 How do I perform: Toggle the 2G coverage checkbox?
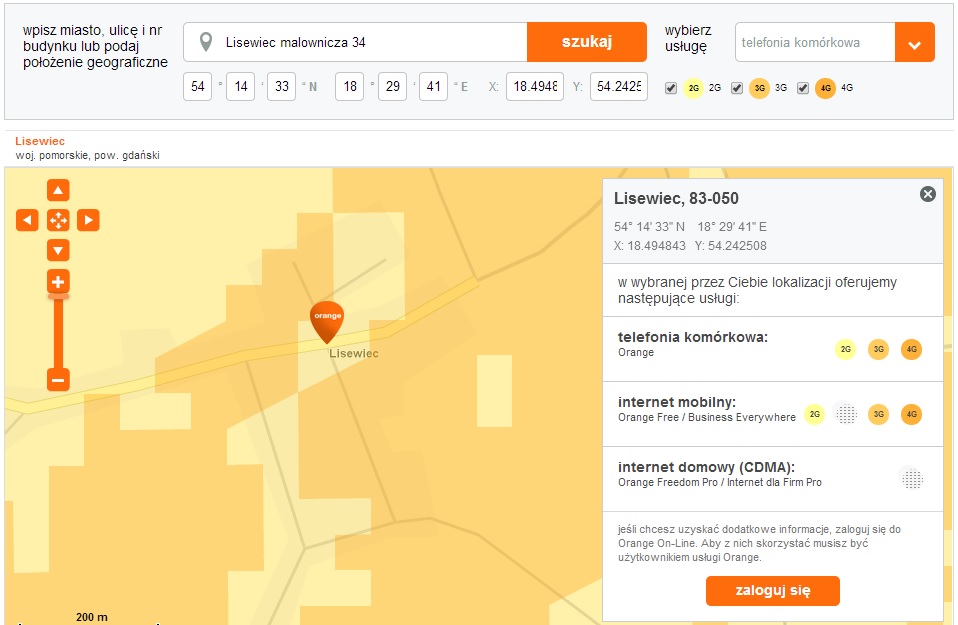(x=671, y=88)
